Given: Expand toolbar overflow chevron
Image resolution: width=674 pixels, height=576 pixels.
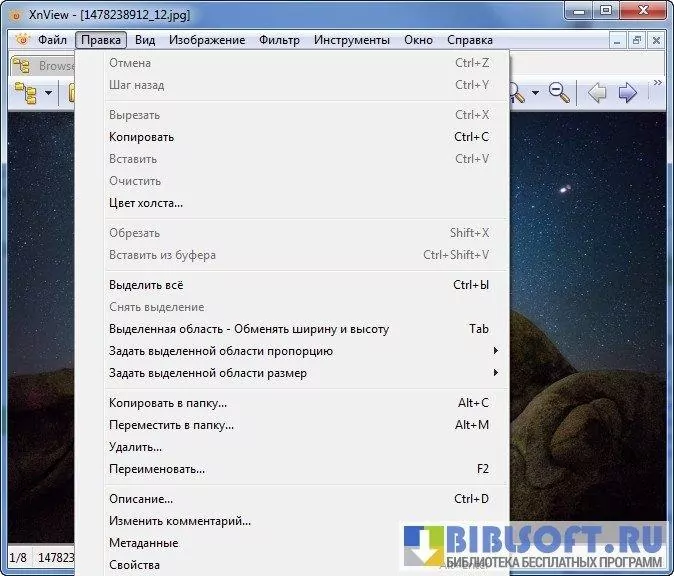Looking at the screenshot, I should tap(657, 83).
